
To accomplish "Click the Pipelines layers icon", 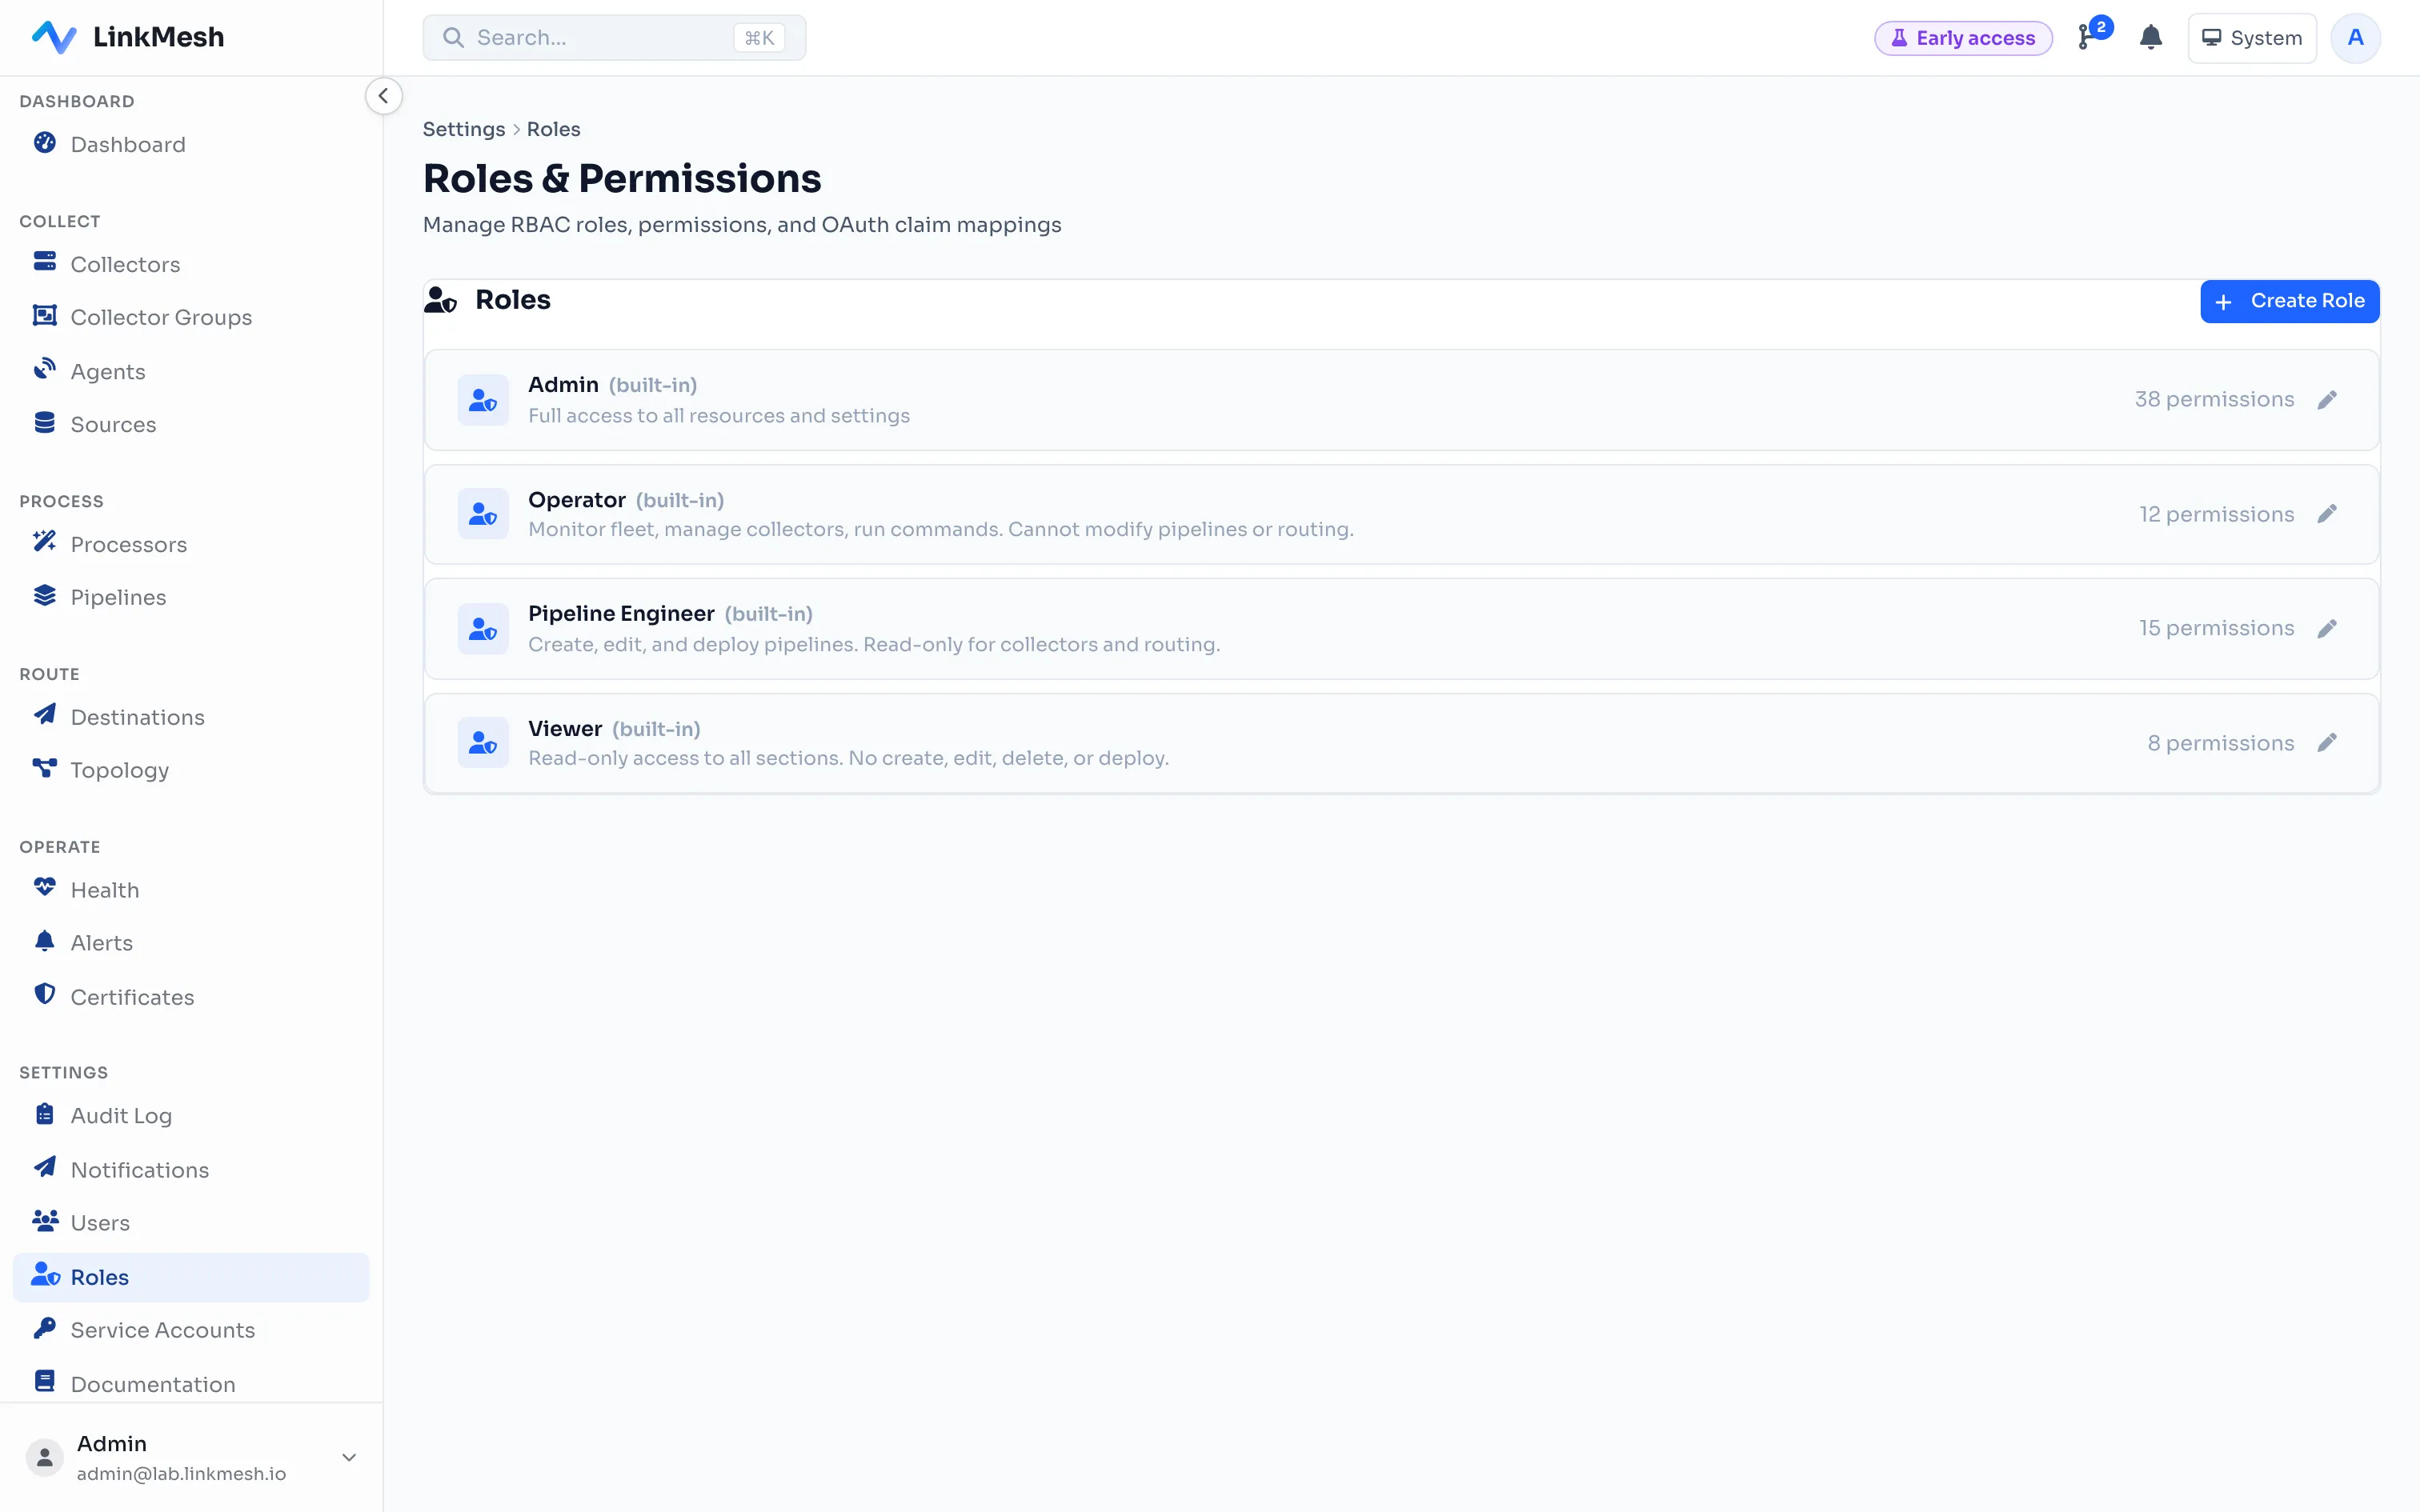I will pyautogui.click(x=45, y=596).
